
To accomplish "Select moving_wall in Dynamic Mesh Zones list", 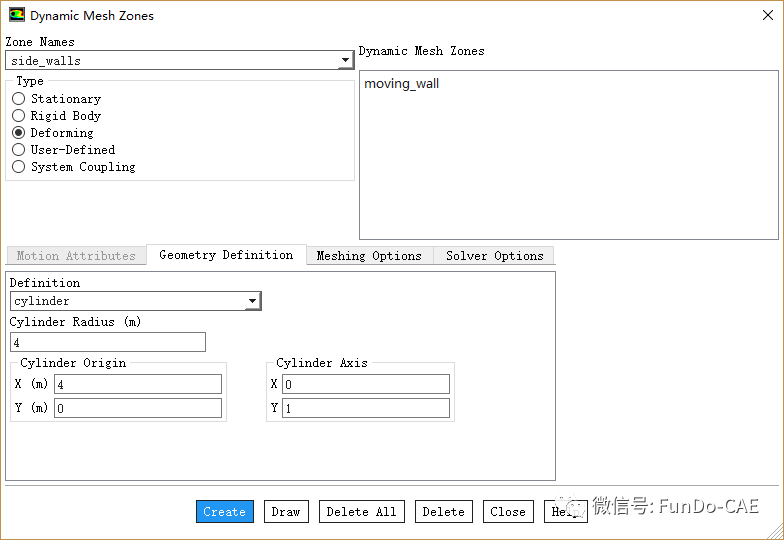I will (401, 84).
